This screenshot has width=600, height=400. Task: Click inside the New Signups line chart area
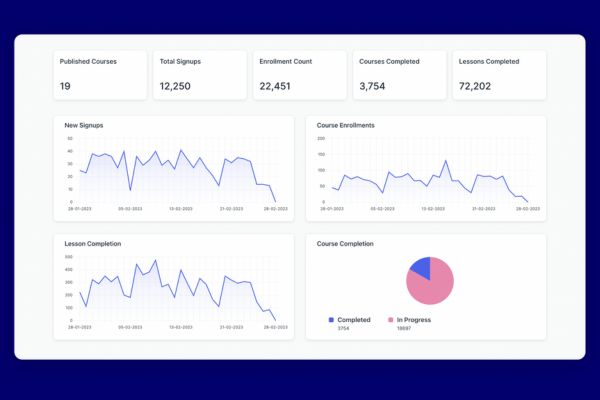point(170,175)
